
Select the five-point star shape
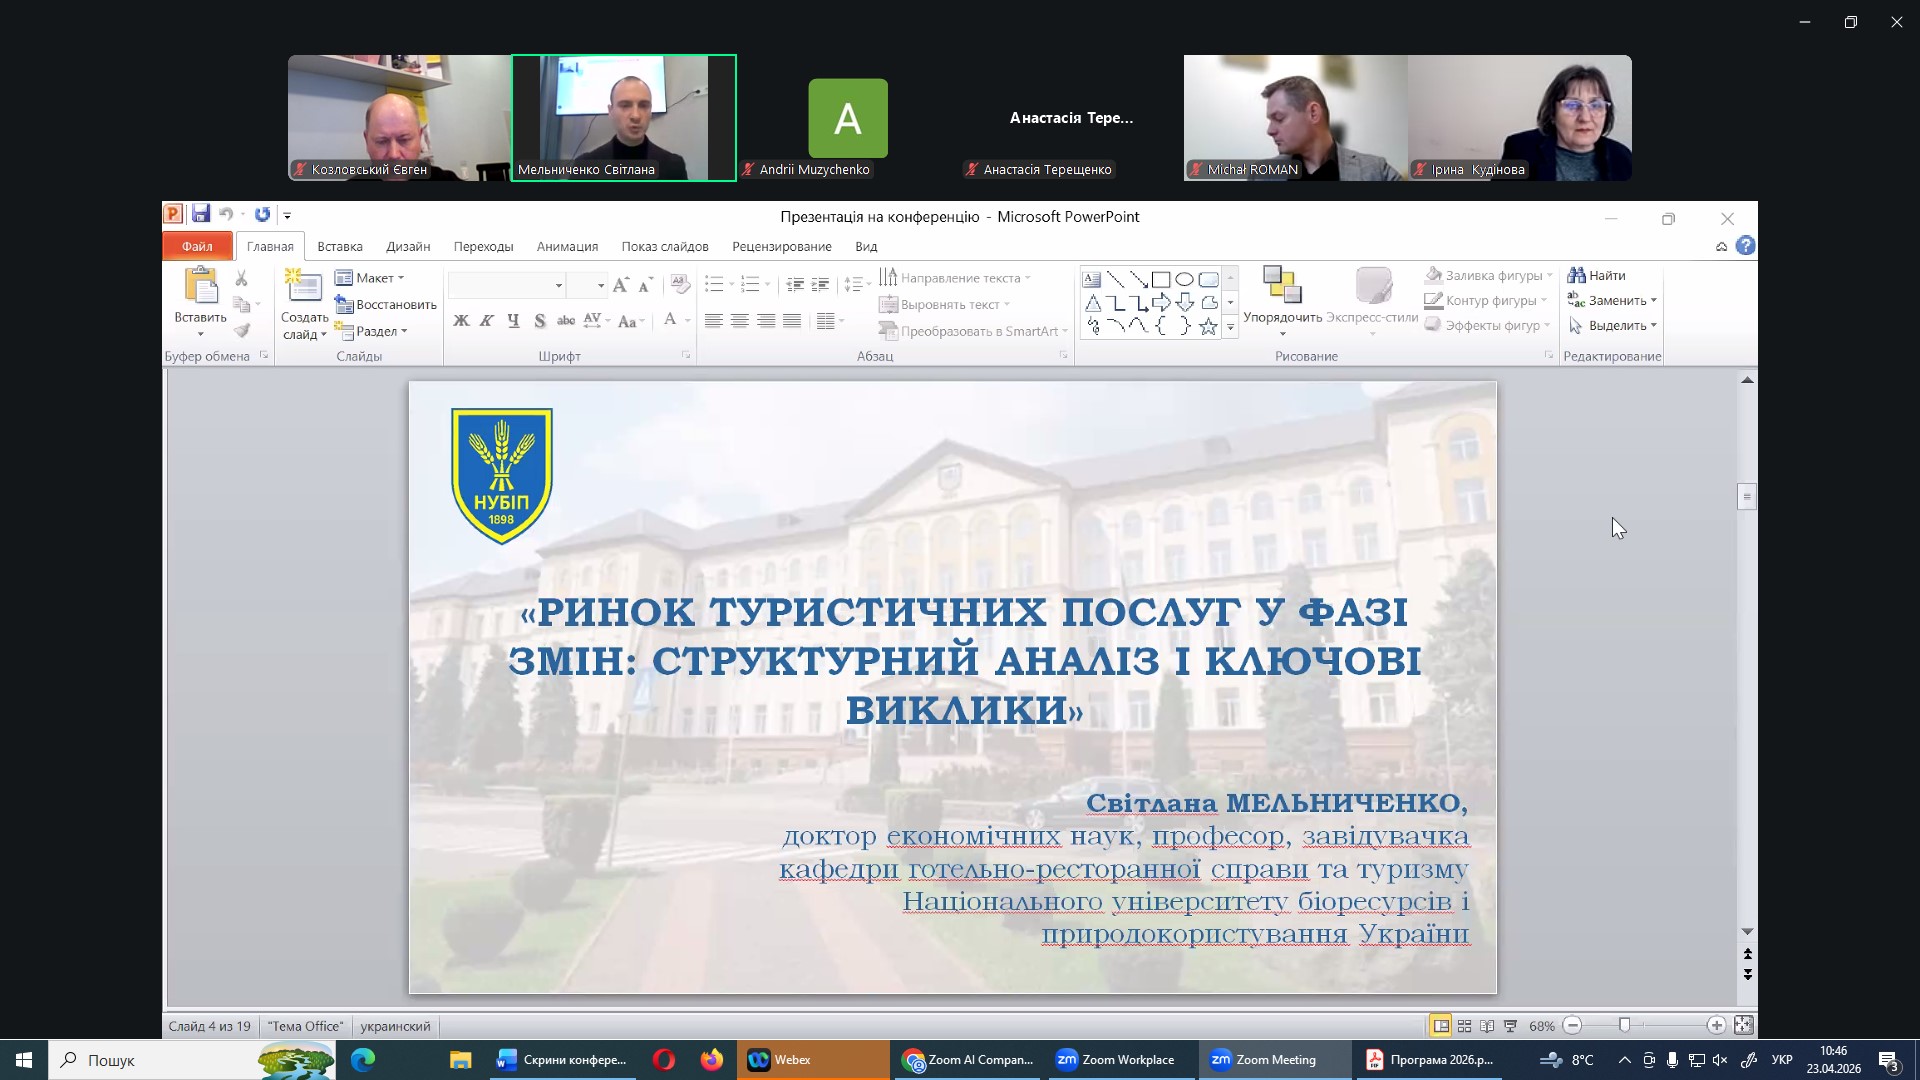pyautogui.click(x=1208, y=327)
